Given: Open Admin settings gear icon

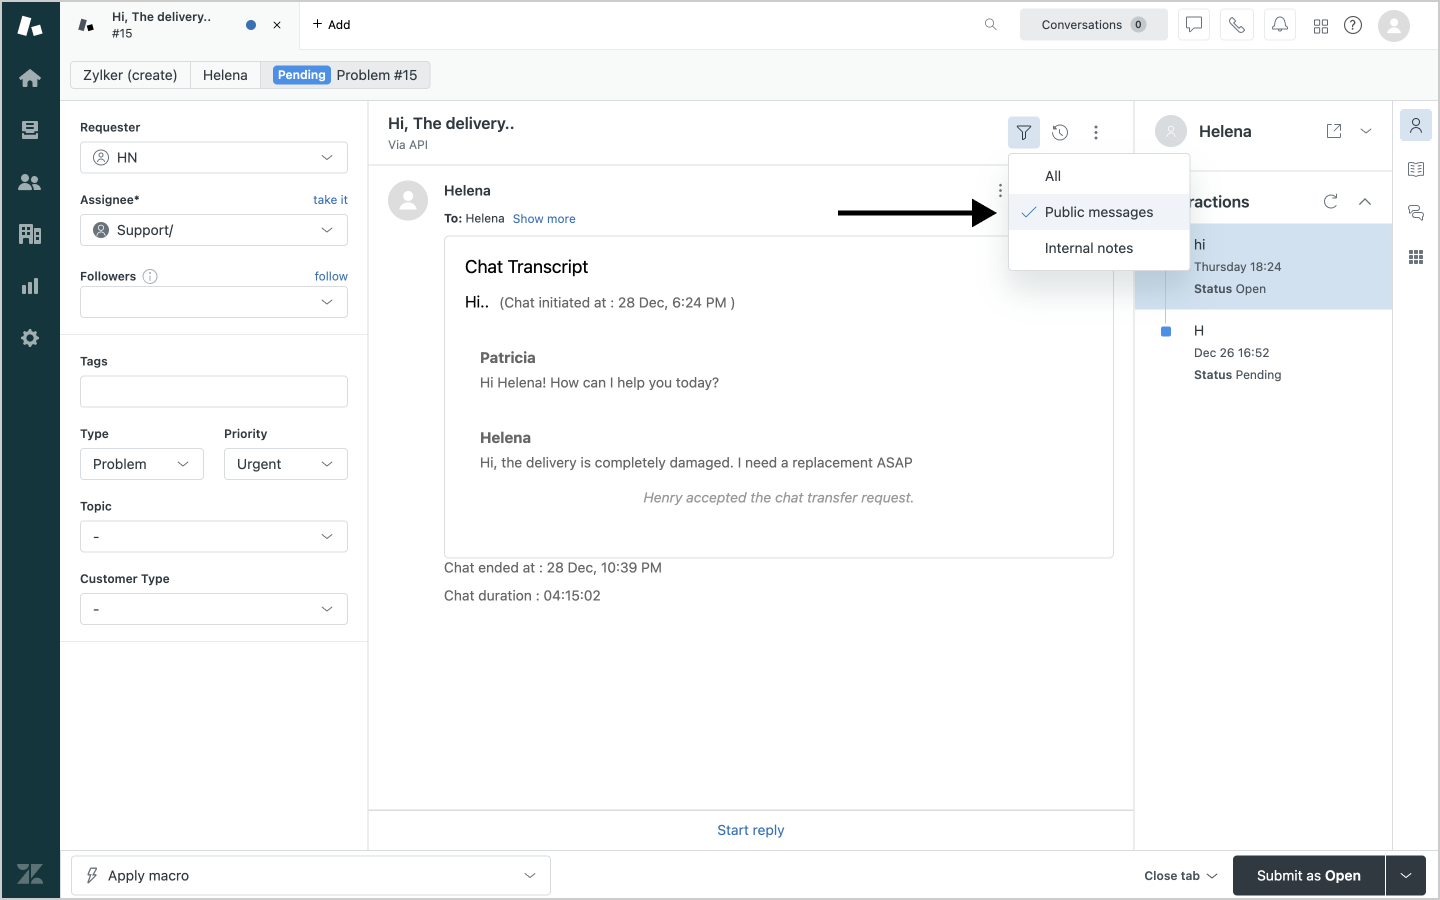Looking at the screenshot, I should tap(30, 338).
